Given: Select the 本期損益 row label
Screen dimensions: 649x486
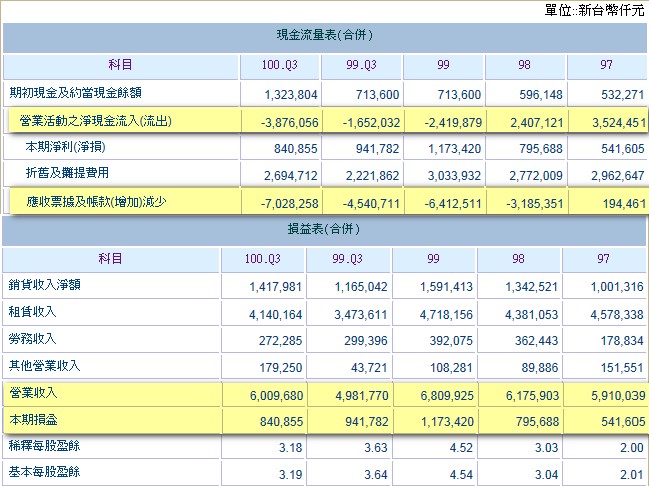Looking at the screenshot, I should tap(33, 420).
